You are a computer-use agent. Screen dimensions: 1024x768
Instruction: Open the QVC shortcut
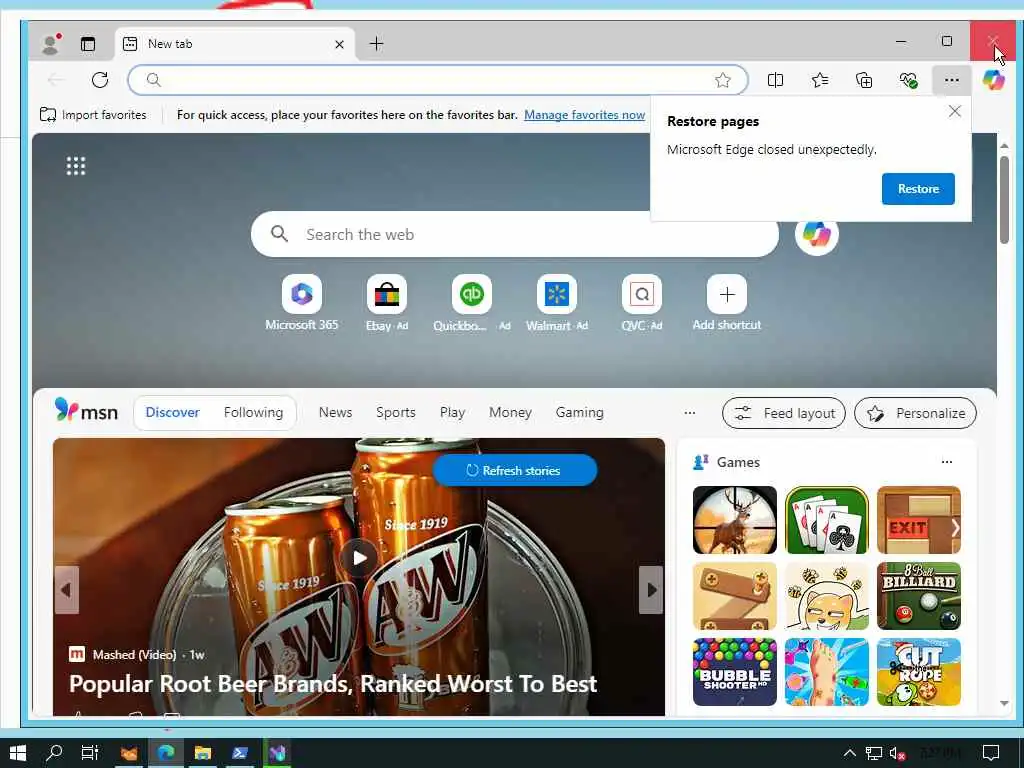click(641, 303)
